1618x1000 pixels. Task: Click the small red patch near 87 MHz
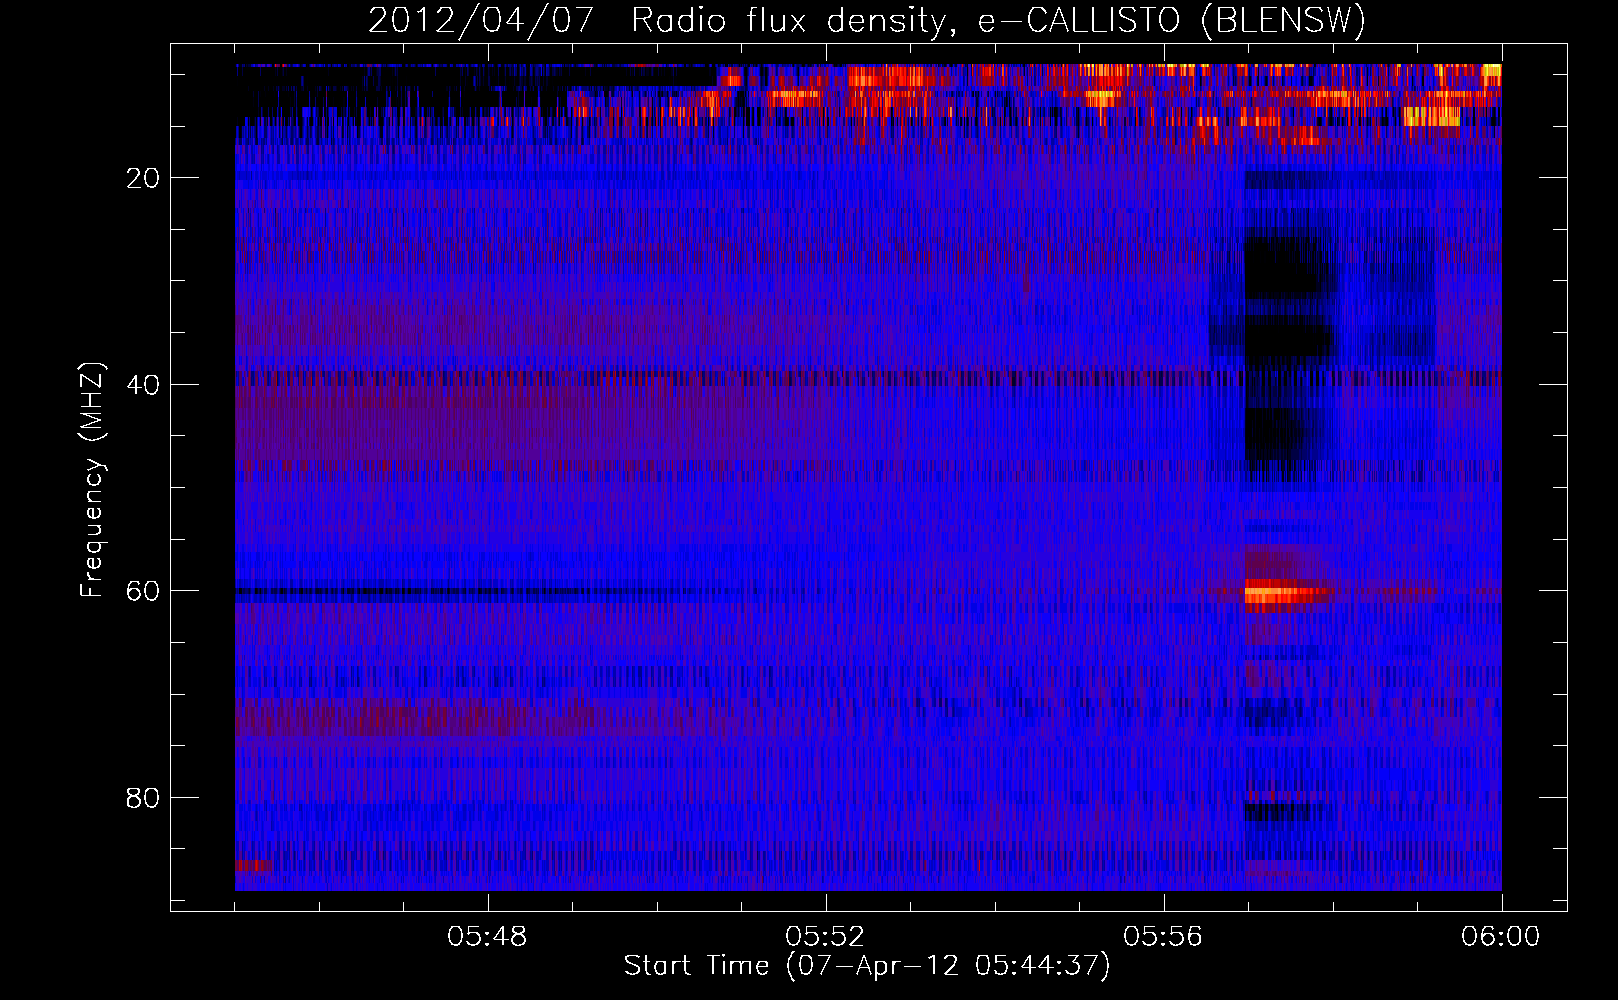point(253,865)
